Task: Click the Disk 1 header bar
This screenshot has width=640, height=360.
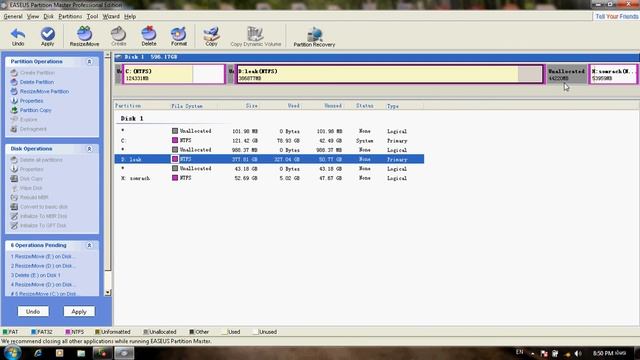Action: point(377,57)
